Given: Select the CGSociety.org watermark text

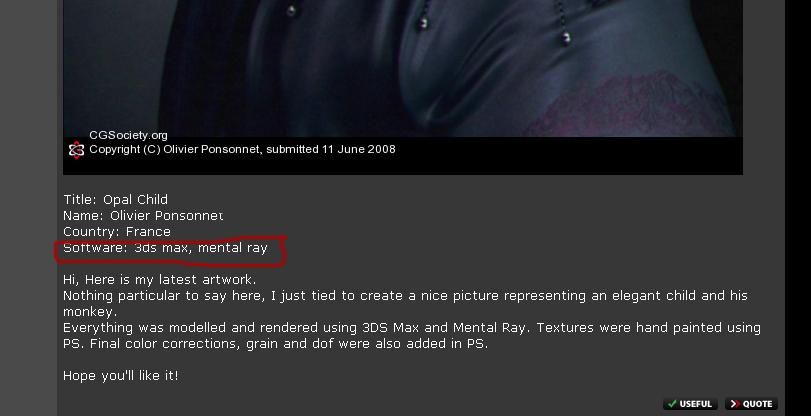Looking at the screenshot, I should click(128, 136).
